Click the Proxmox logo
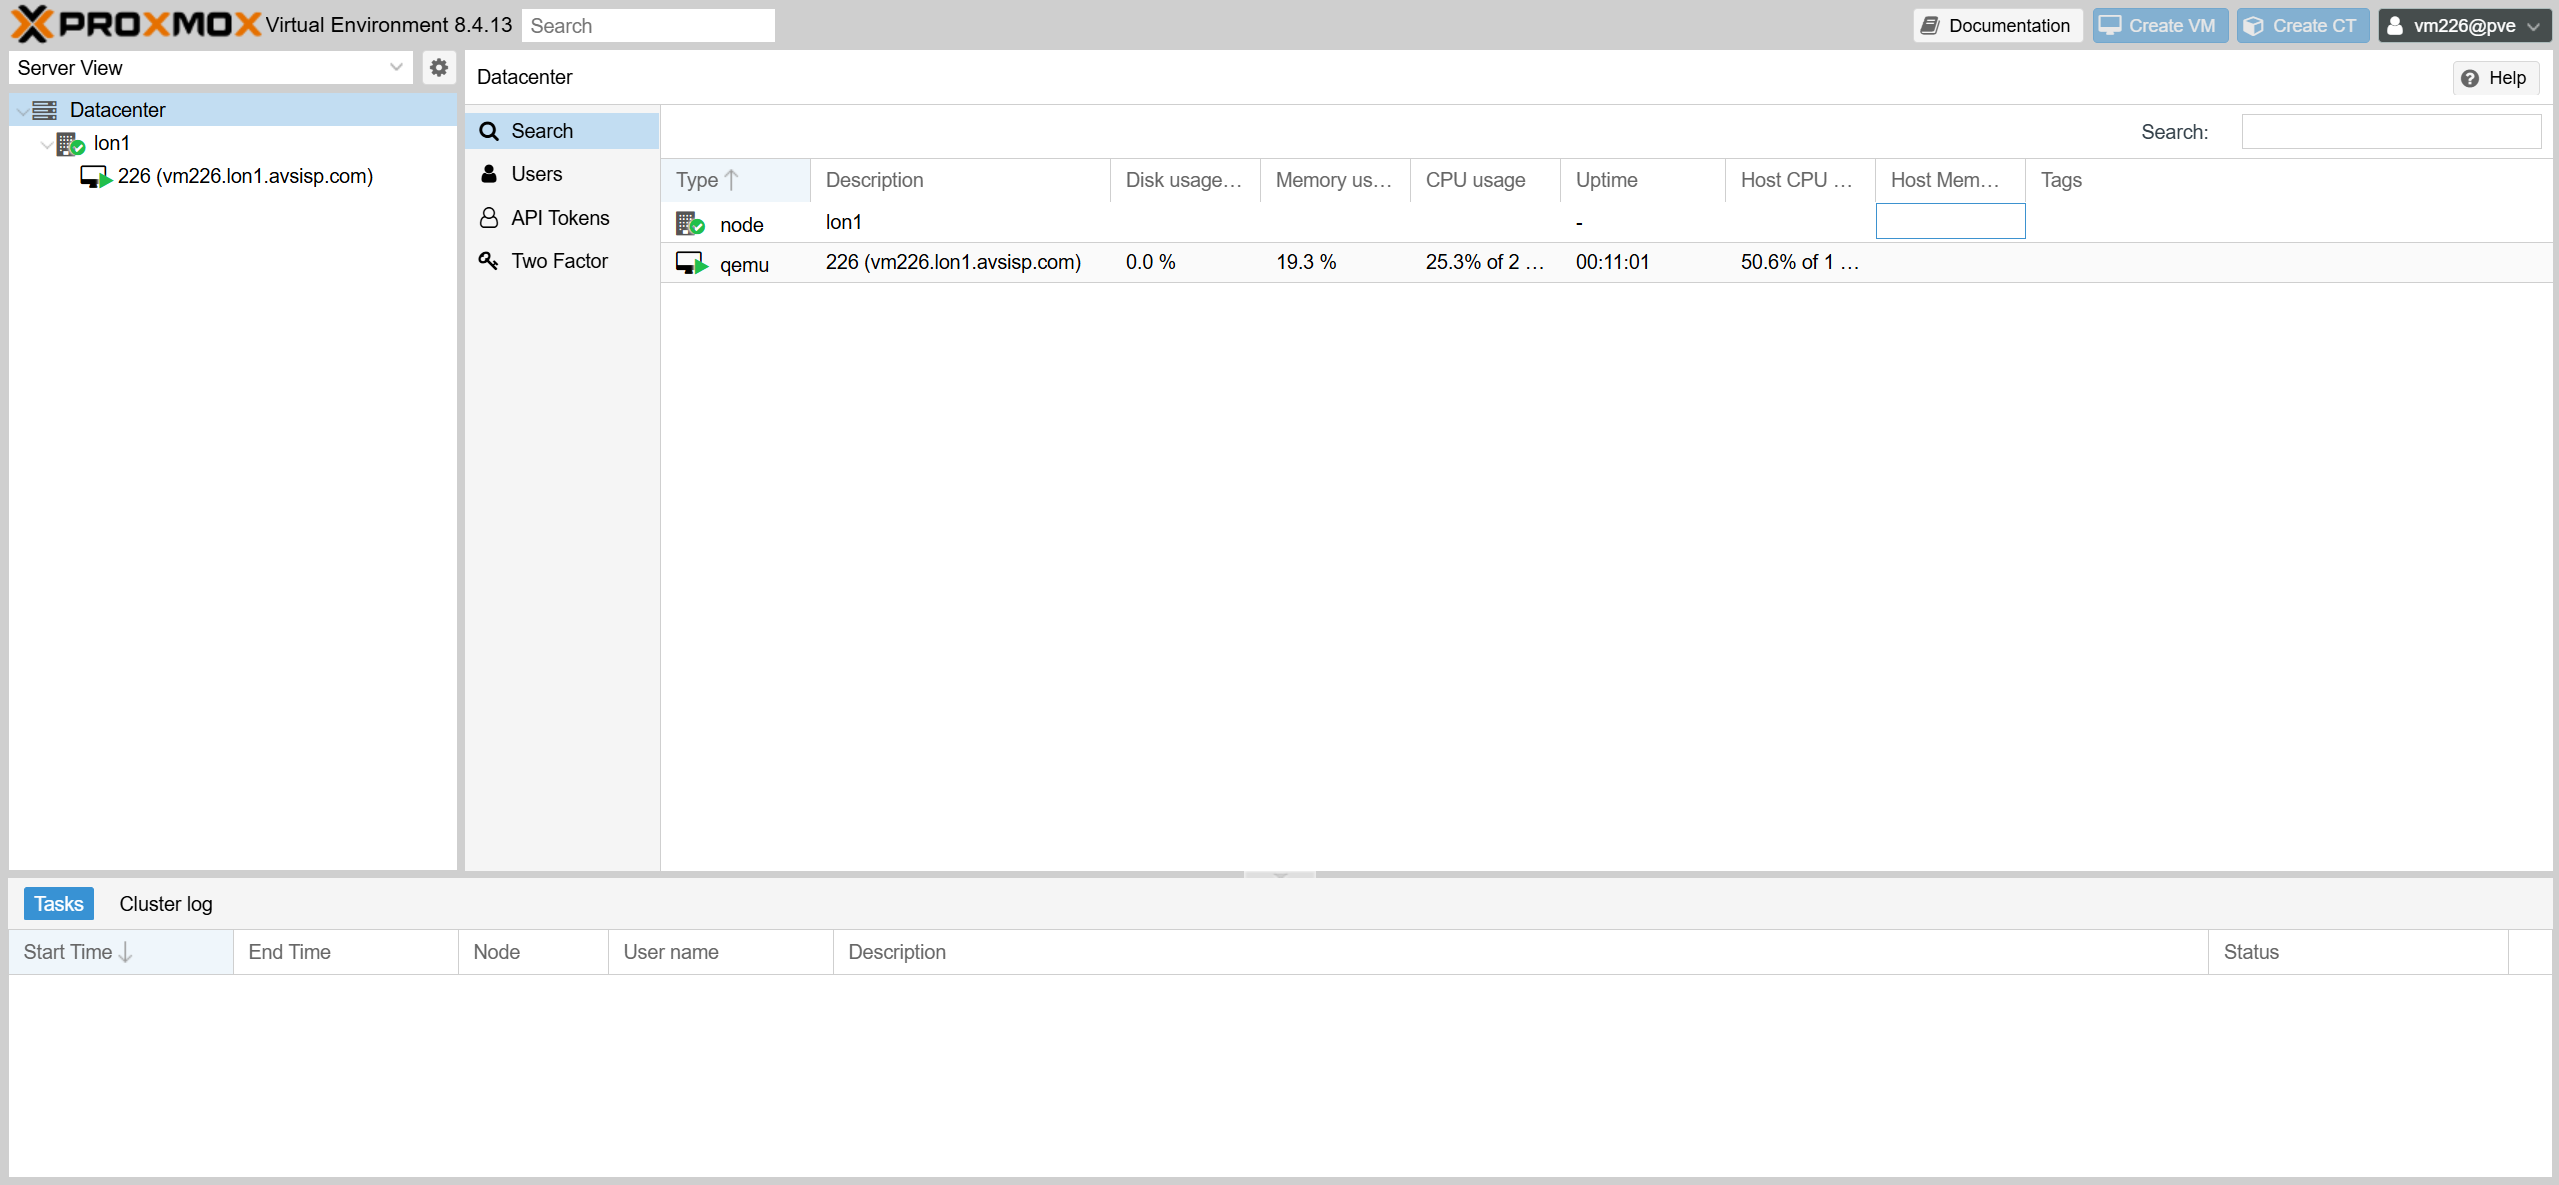 pyautogui.click(x=136, y=24)
